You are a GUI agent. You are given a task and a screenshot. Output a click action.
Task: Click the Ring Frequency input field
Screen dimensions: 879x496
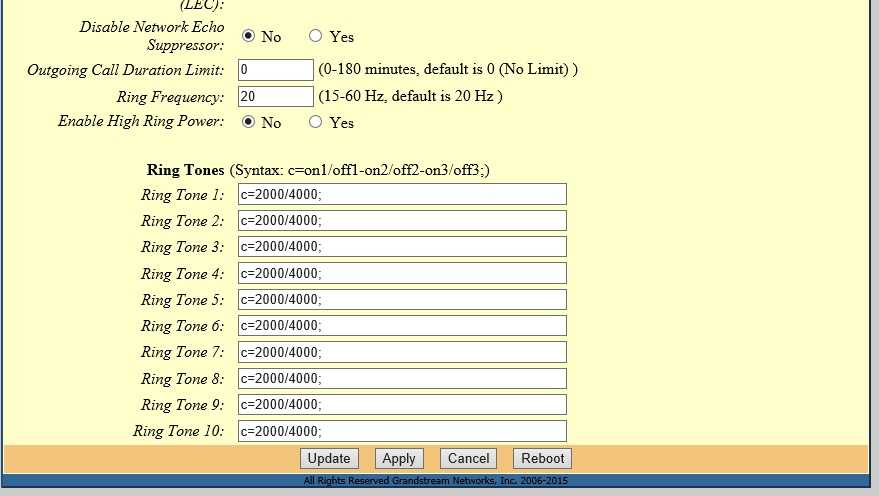coord(276,96)
